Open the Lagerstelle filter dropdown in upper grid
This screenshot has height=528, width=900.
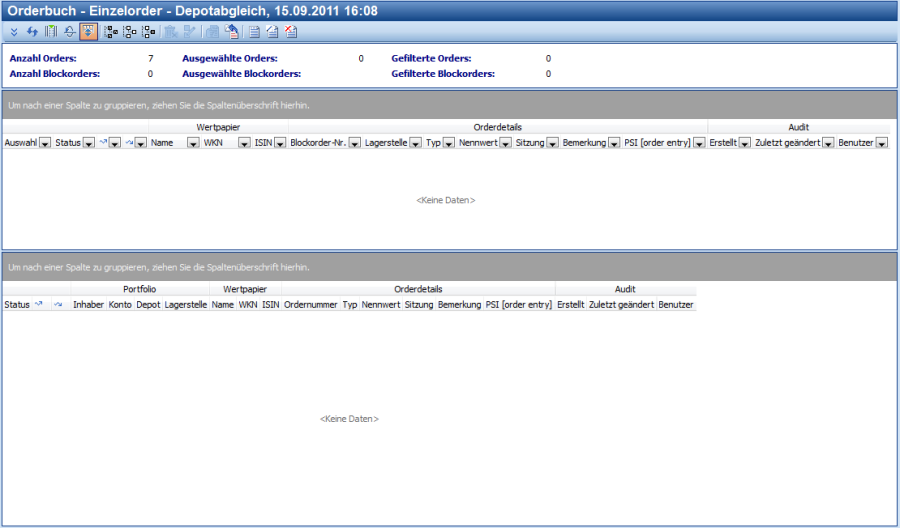(415, 144)
